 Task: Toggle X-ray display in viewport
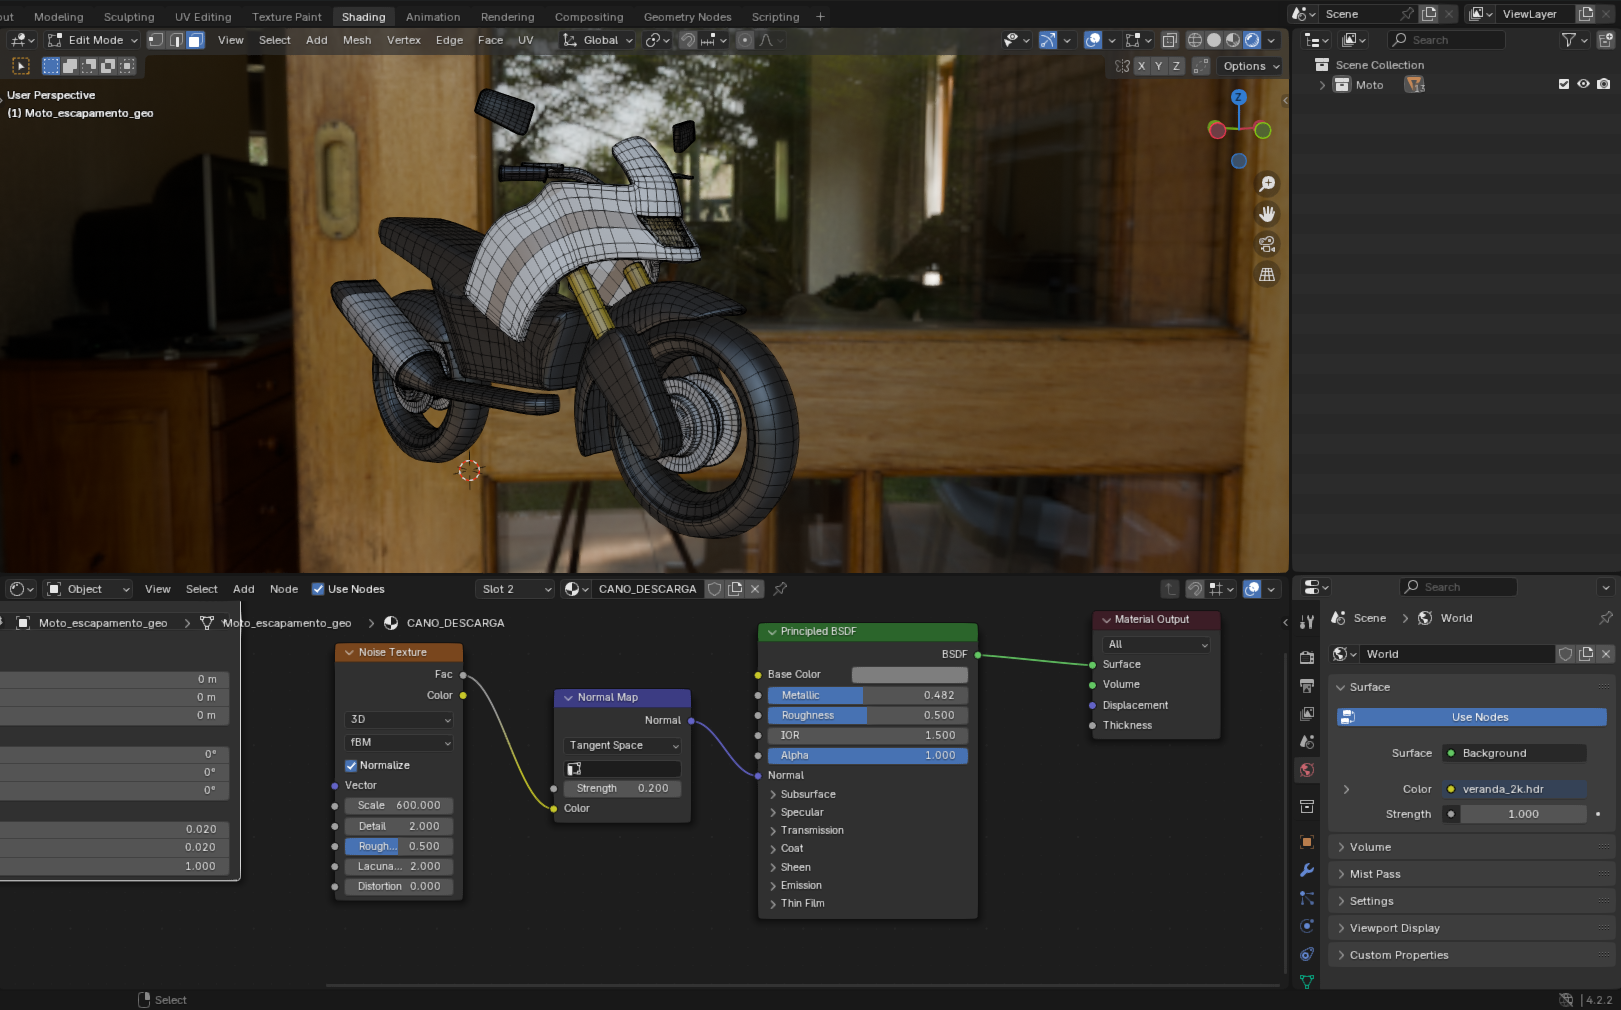(x=1169, y=40)
